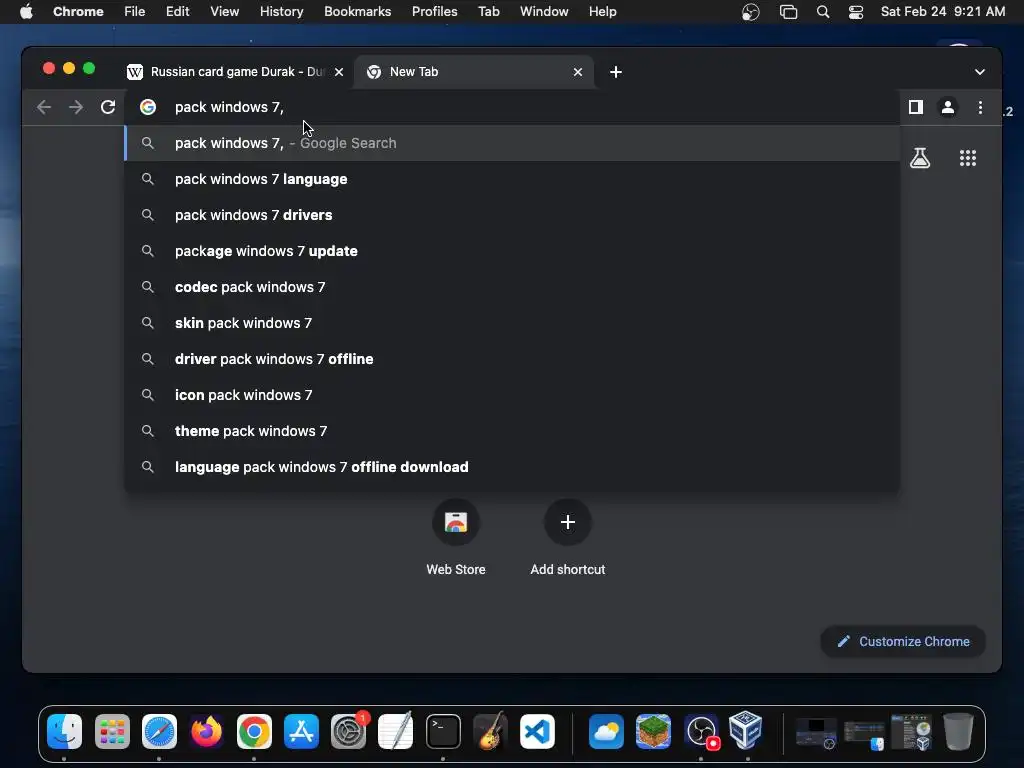Screen dimensions: 1024x768
Task: Select suggestion 'theme pack windows 7'
Action: (512, 431)
